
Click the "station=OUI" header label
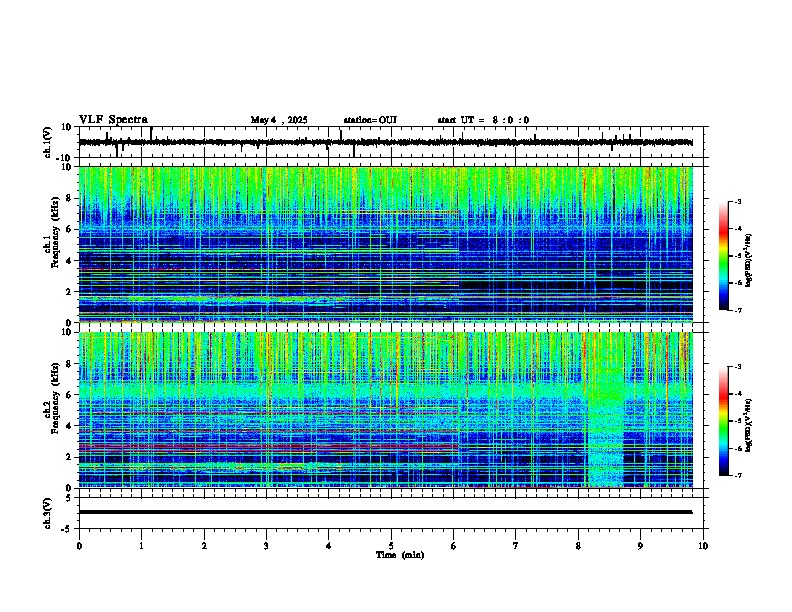(370, 120)
